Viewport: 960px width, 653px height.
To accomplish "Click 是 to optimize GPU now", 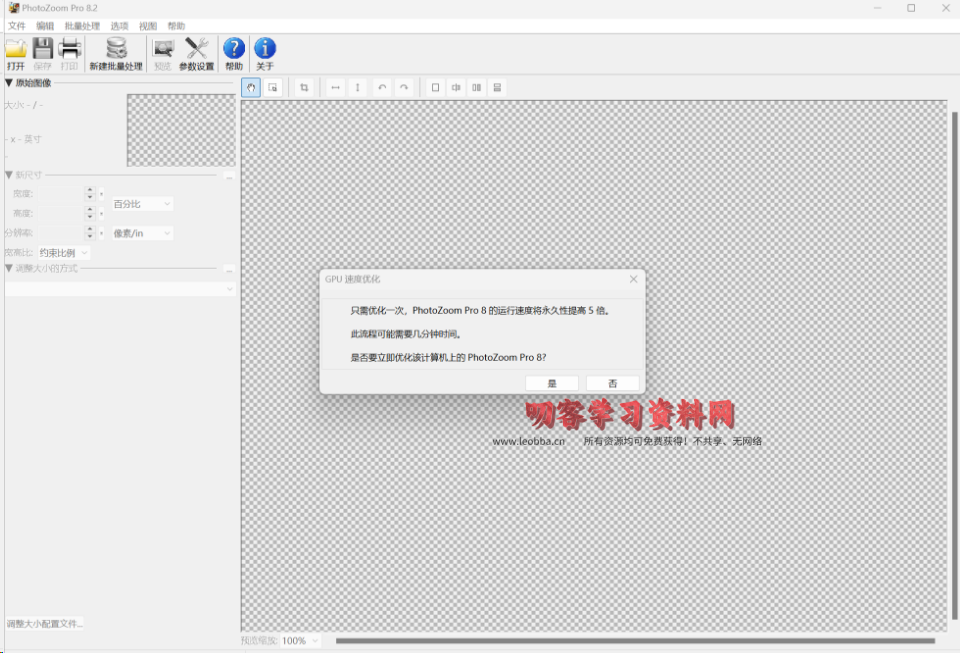I will point(552,383).
